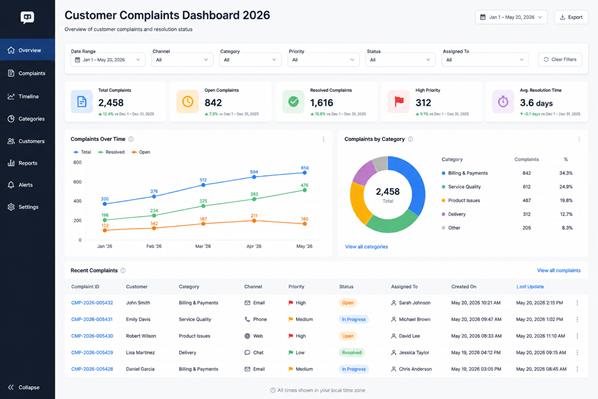Click the View all categories link
The width and height of the screenshot is (598, 399).
click(x=367, y=247)
